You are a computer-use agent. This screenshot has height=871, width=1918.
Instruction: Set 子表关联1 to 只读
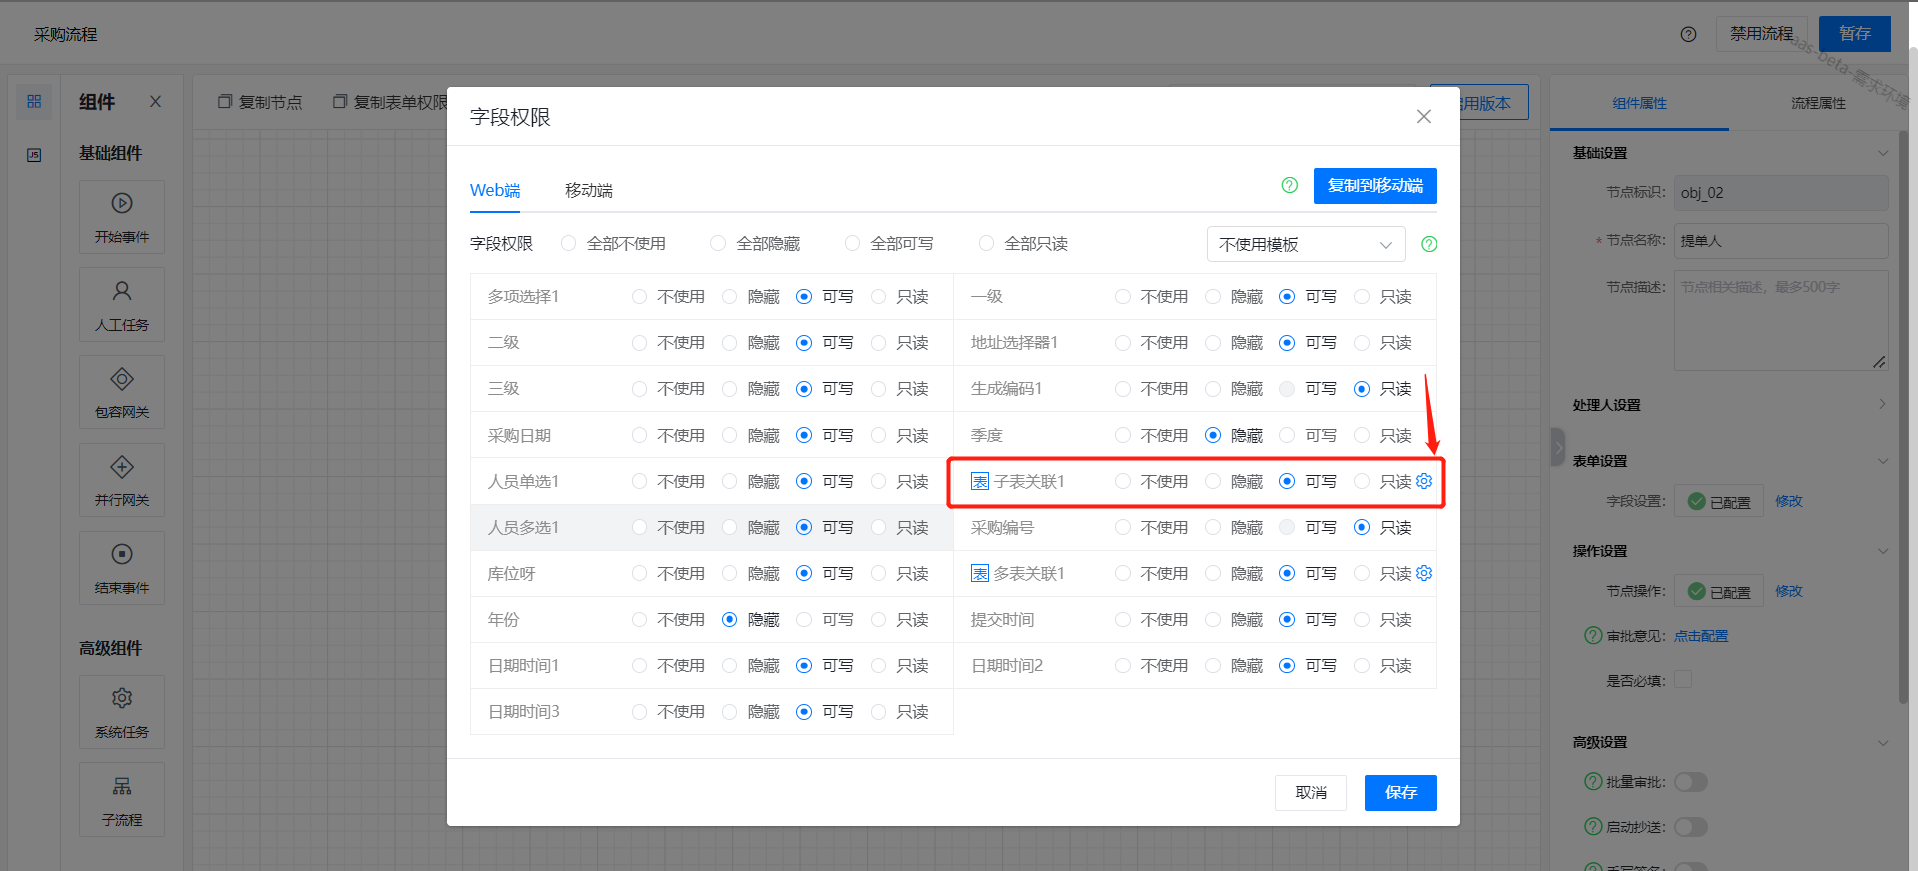[1361, 482]
